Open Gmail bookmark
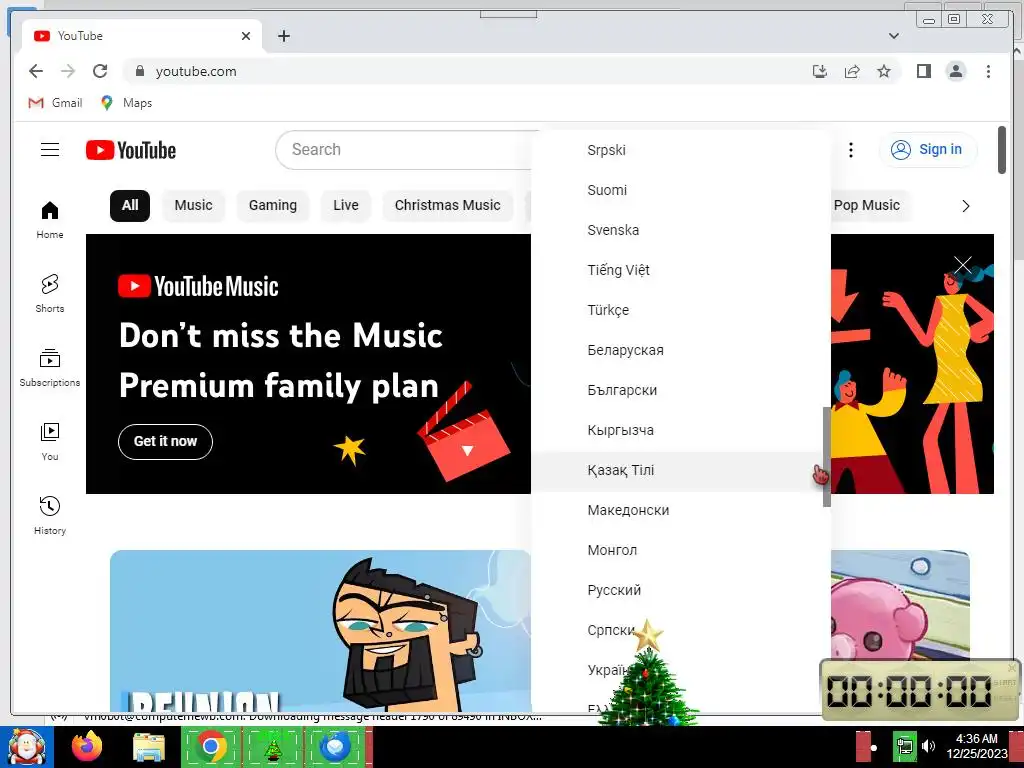The width and height of the screenshot is (1024, 768). pos(56,103)
